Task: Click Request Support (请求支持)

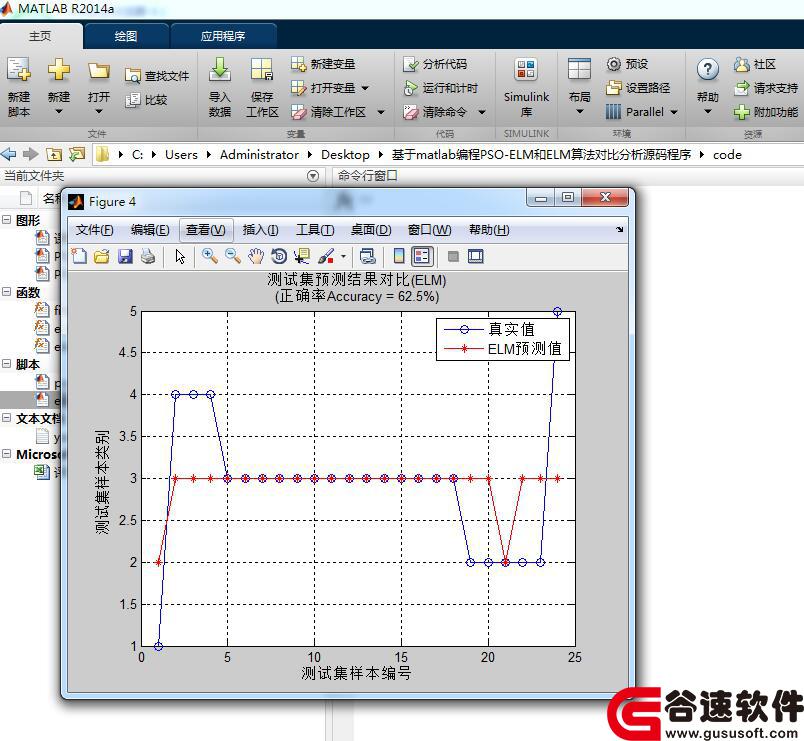Action: [766, 88]
